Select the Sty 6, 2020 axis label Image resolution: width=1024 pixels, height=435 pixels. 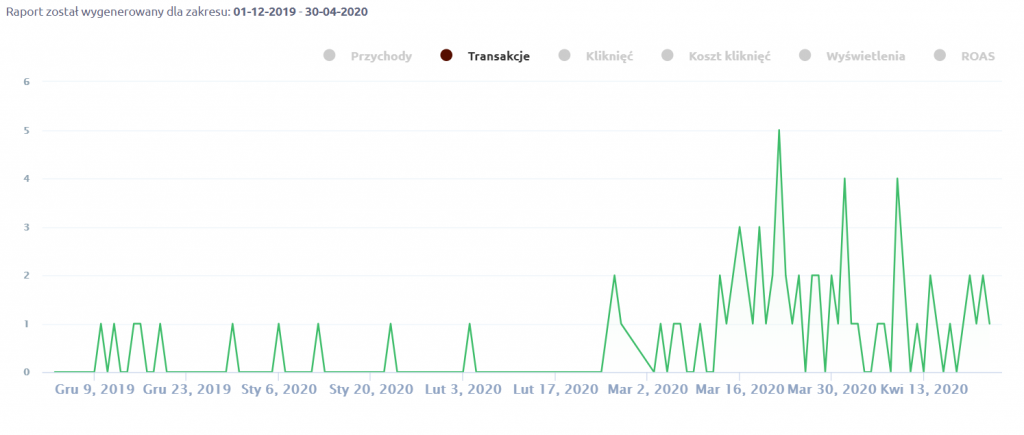point(278,391)
